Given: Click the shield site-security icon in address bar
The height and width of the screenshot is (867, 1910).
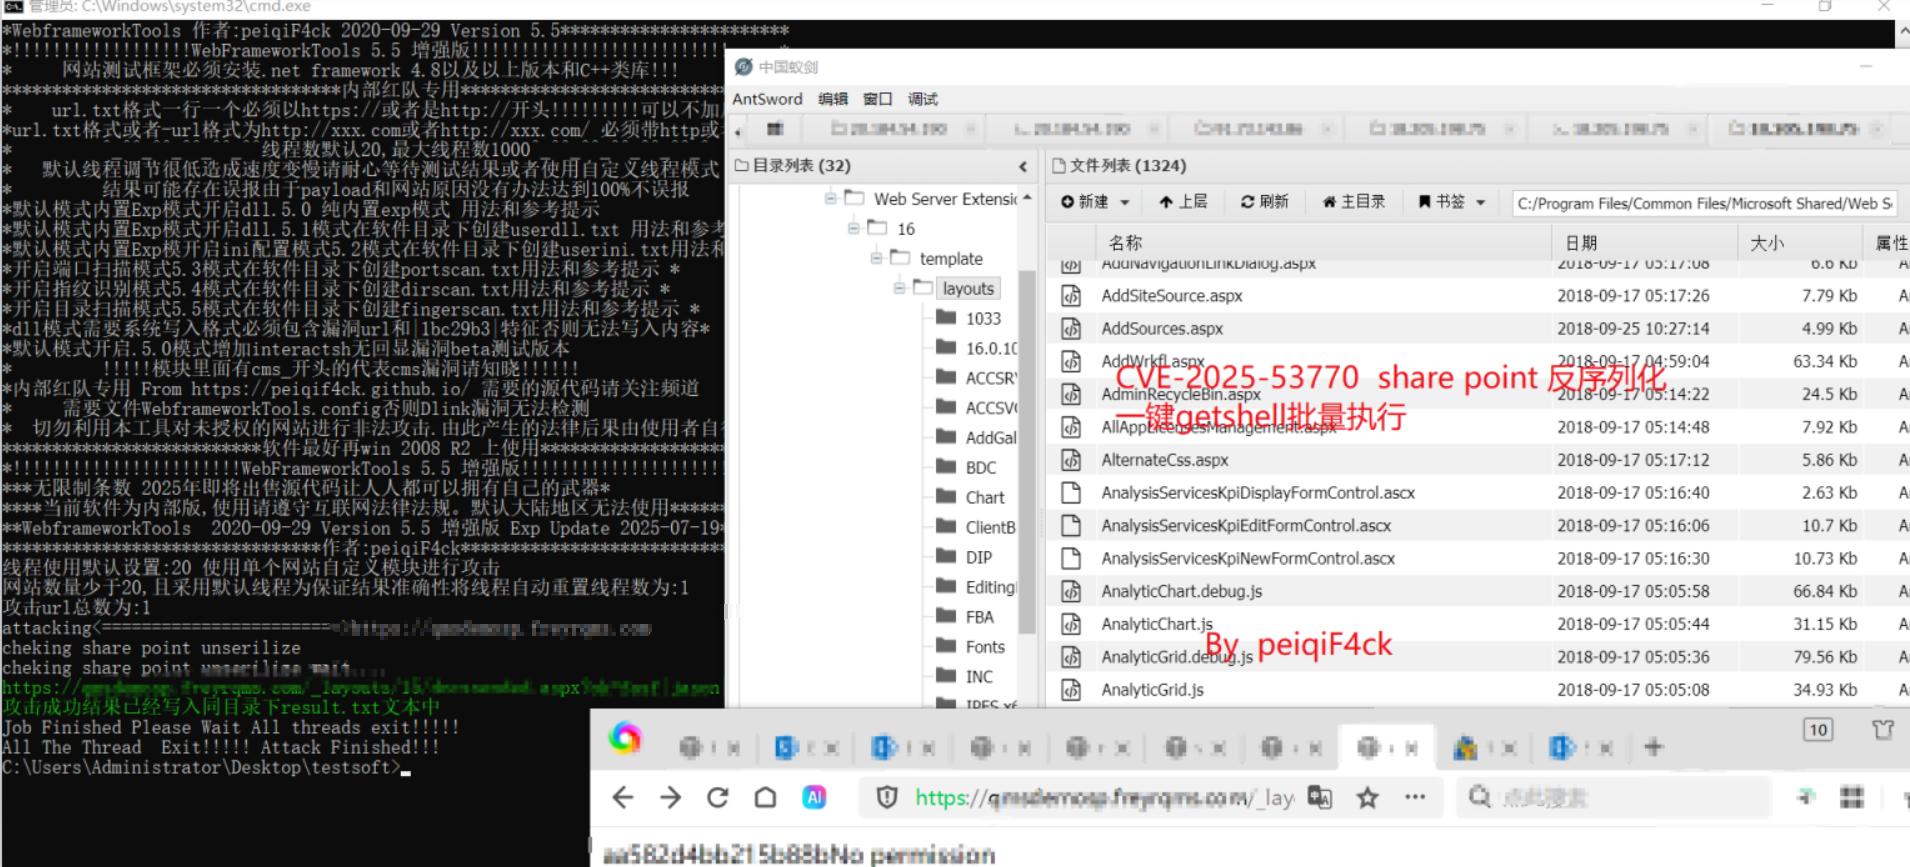Looking at the screenshot, I should [x=886, y=797].
